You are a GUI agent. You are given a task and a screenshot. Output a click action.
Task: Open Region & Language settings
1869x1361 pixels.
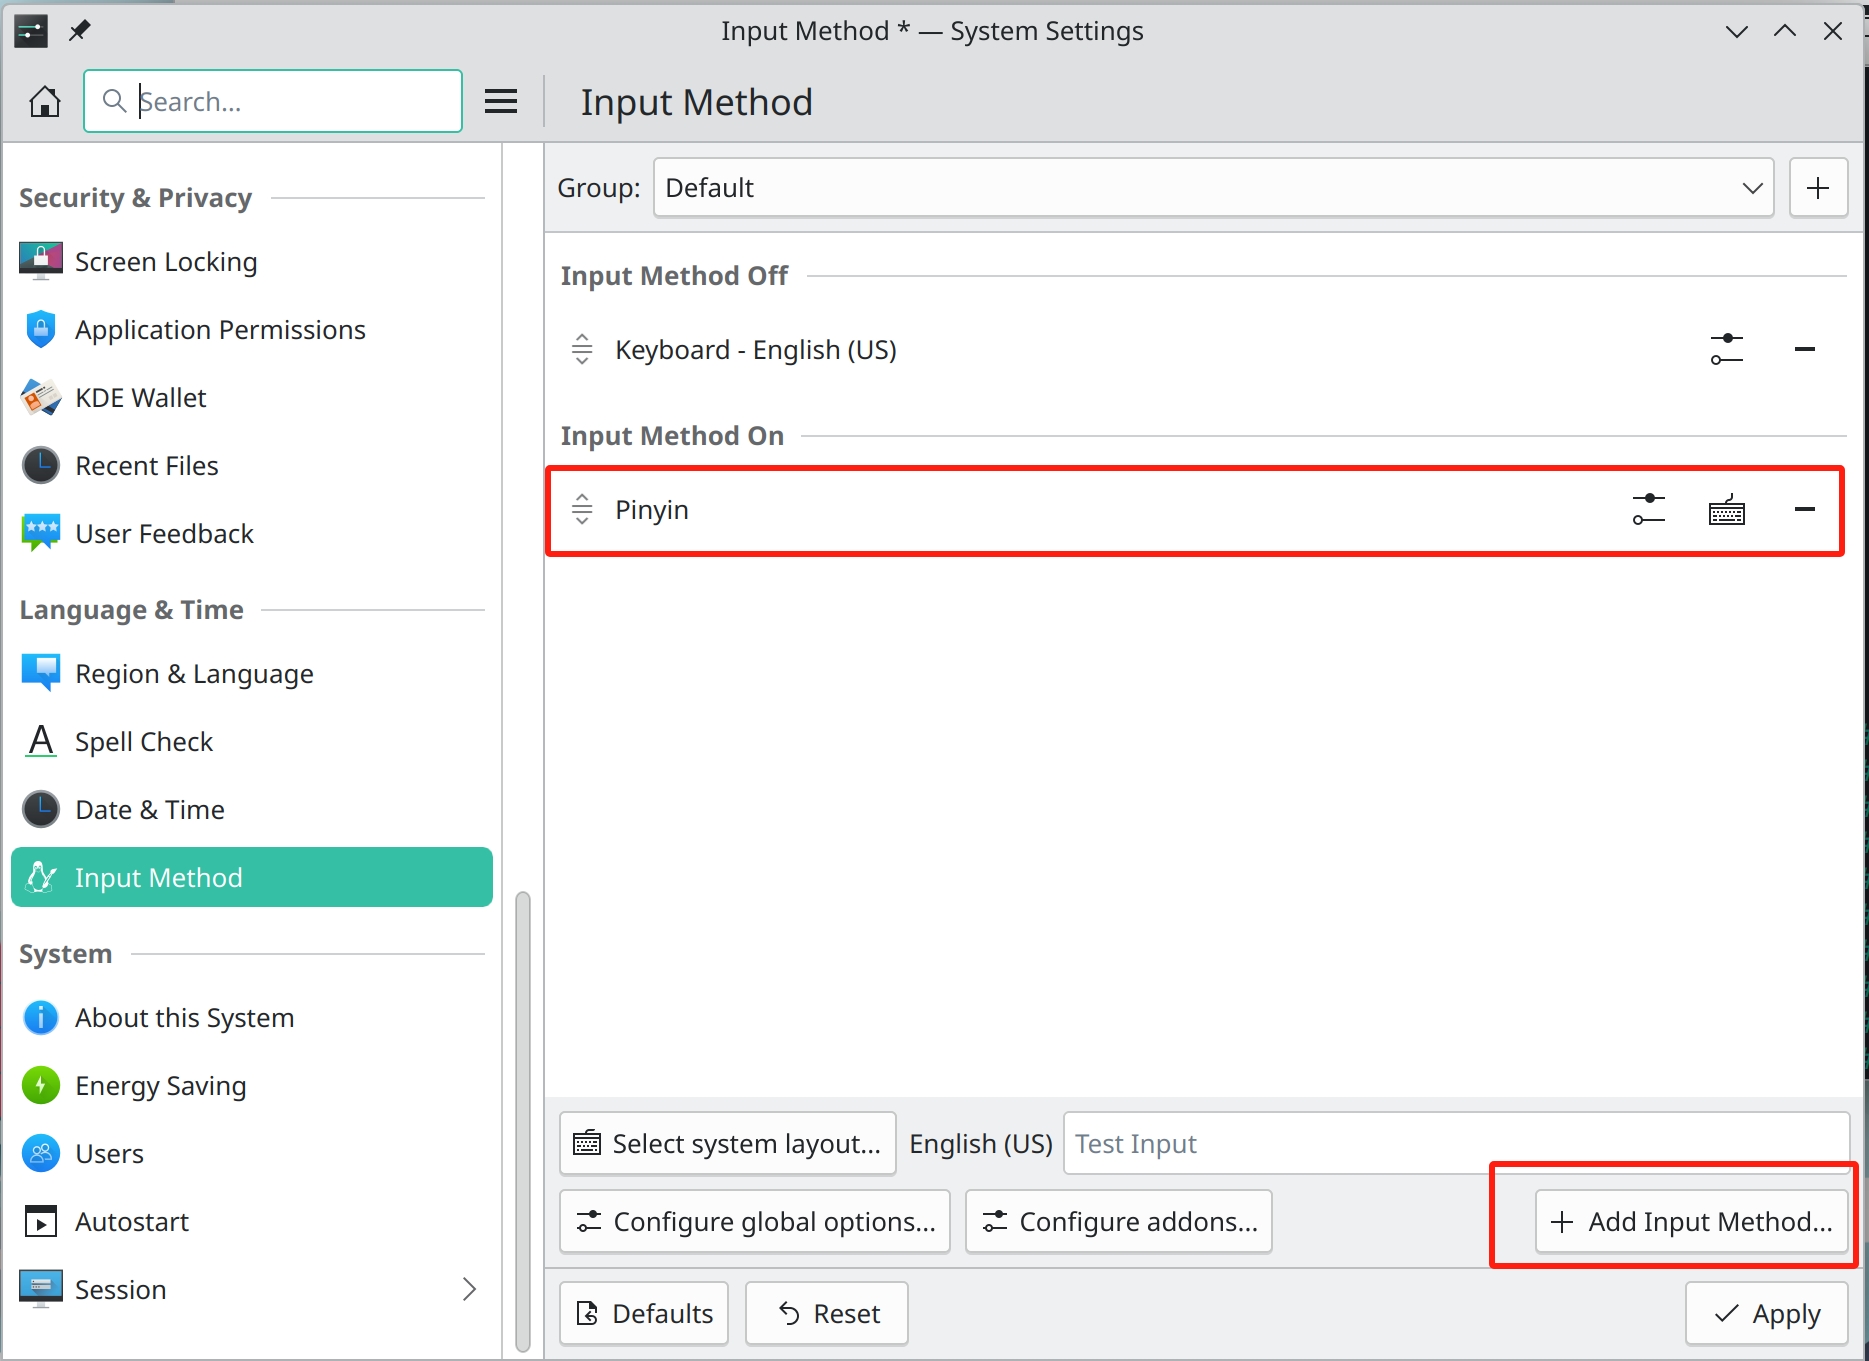(194, 674)
